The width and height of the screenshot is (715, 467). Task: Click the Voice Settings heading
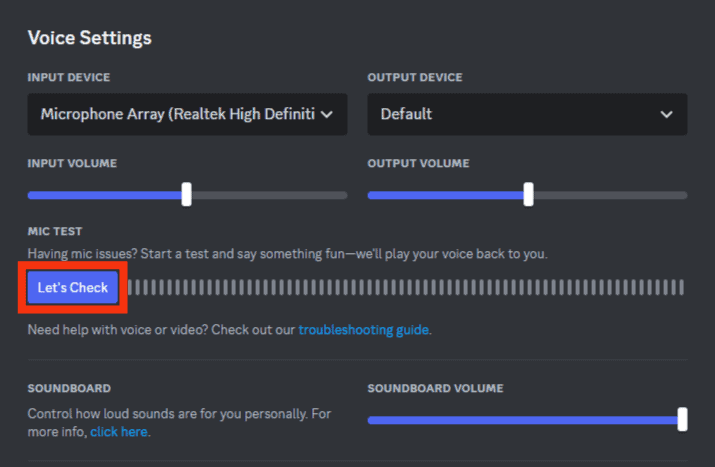[x=89, y=38]
